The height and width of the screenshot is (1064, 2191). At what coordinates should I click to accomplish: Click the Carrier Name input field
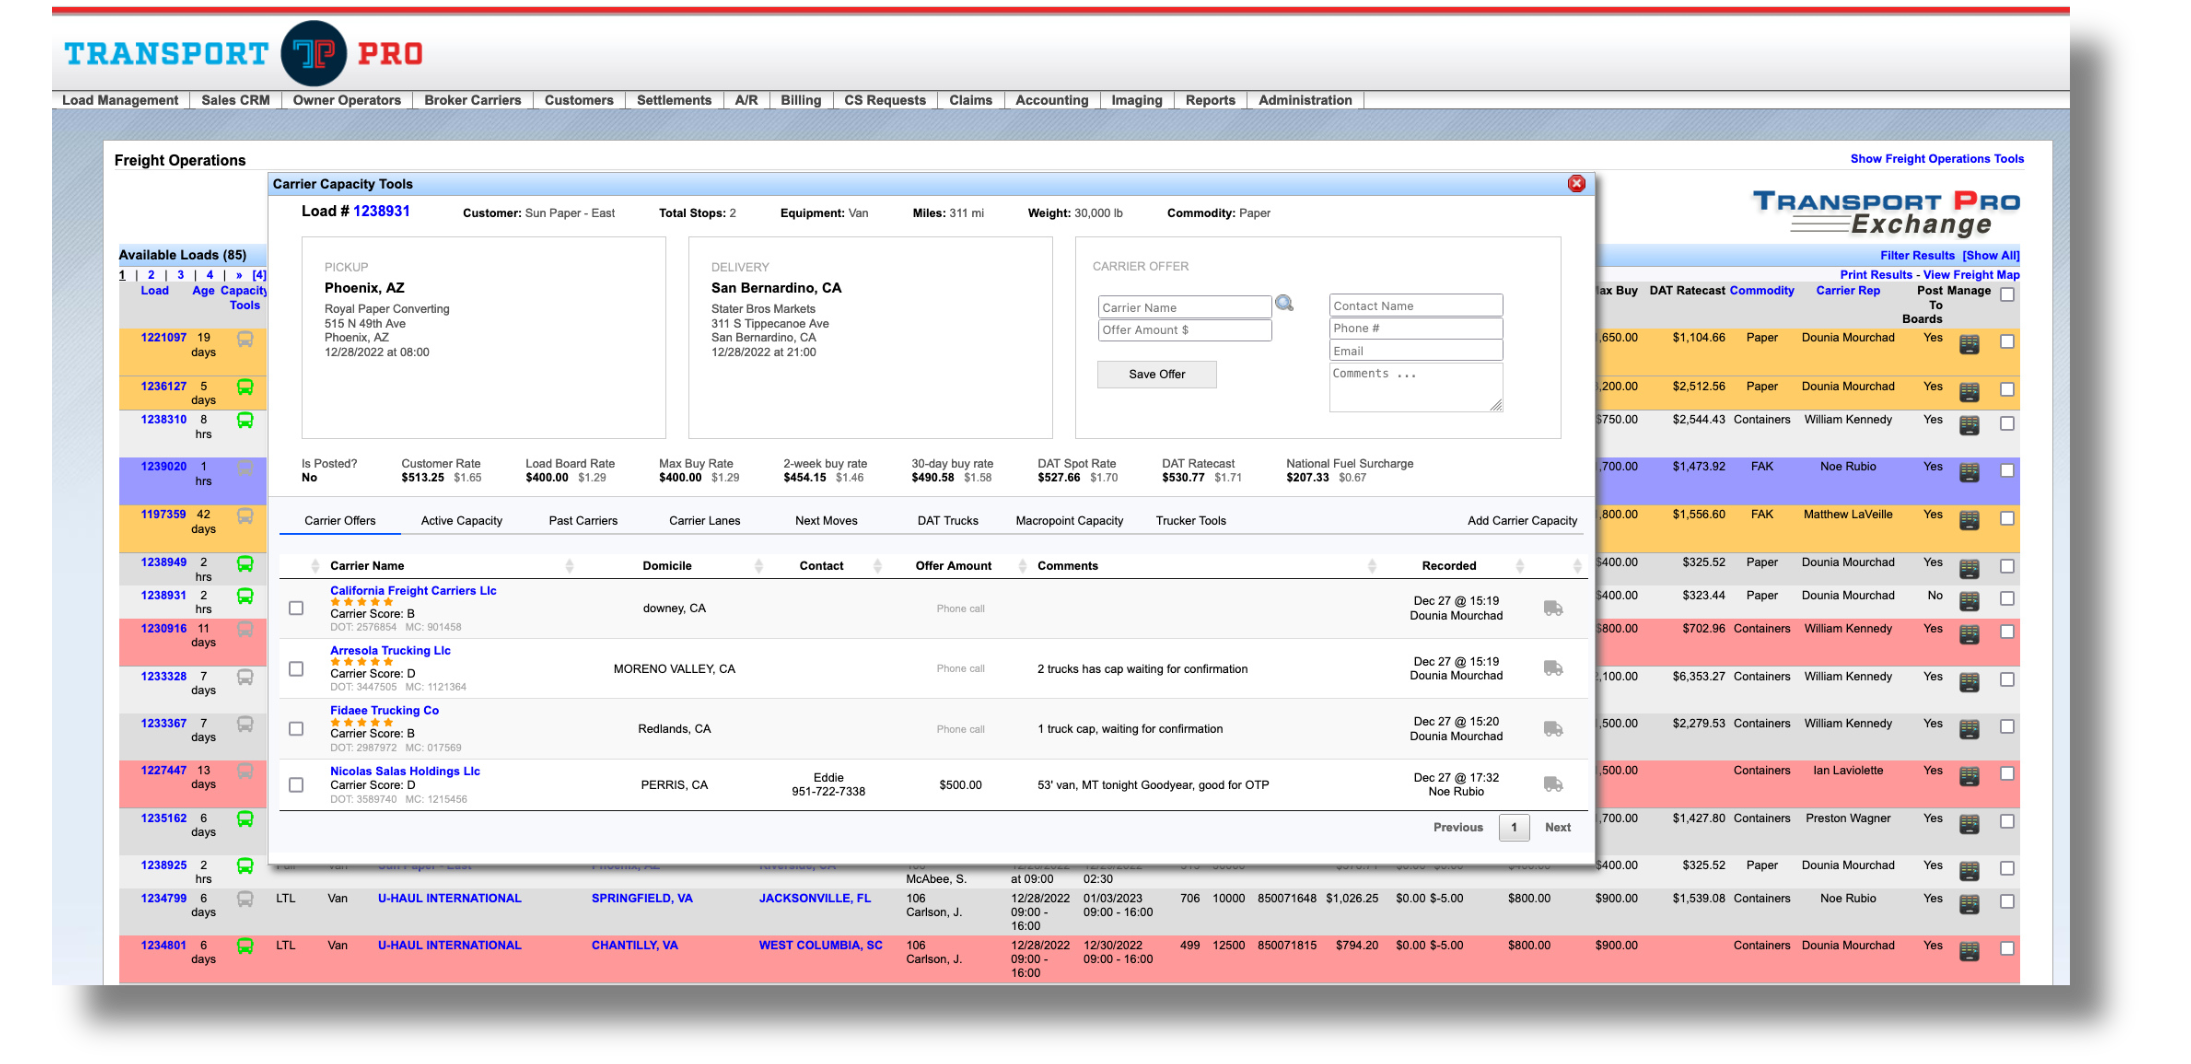1184,307
